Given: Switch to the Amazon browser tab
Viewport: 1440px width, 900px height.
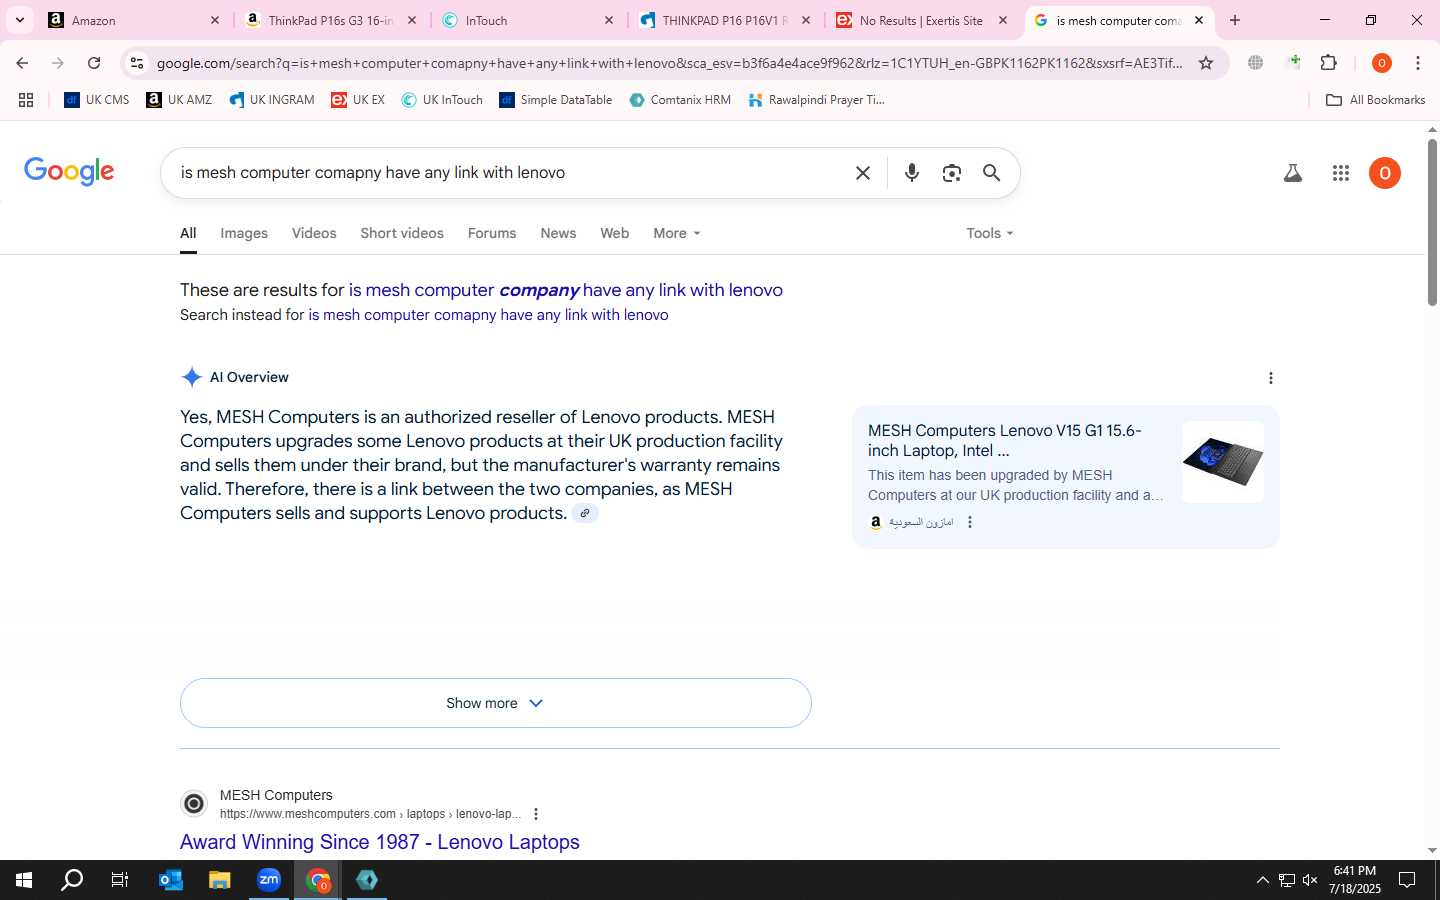Looking at the screenshot, I should pos(134,20).
